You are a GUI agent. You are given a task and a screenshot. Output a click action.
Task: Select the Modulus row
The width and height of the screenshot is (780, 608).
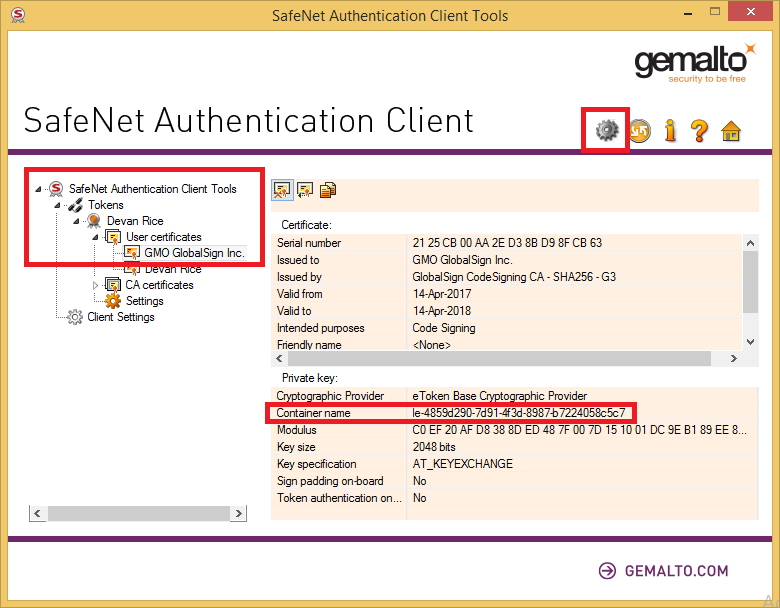514,430
